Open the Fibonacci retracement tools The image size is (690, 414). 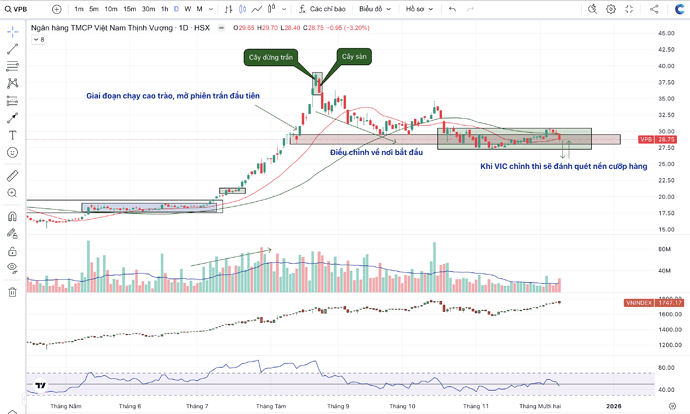(x=12, y=66)
